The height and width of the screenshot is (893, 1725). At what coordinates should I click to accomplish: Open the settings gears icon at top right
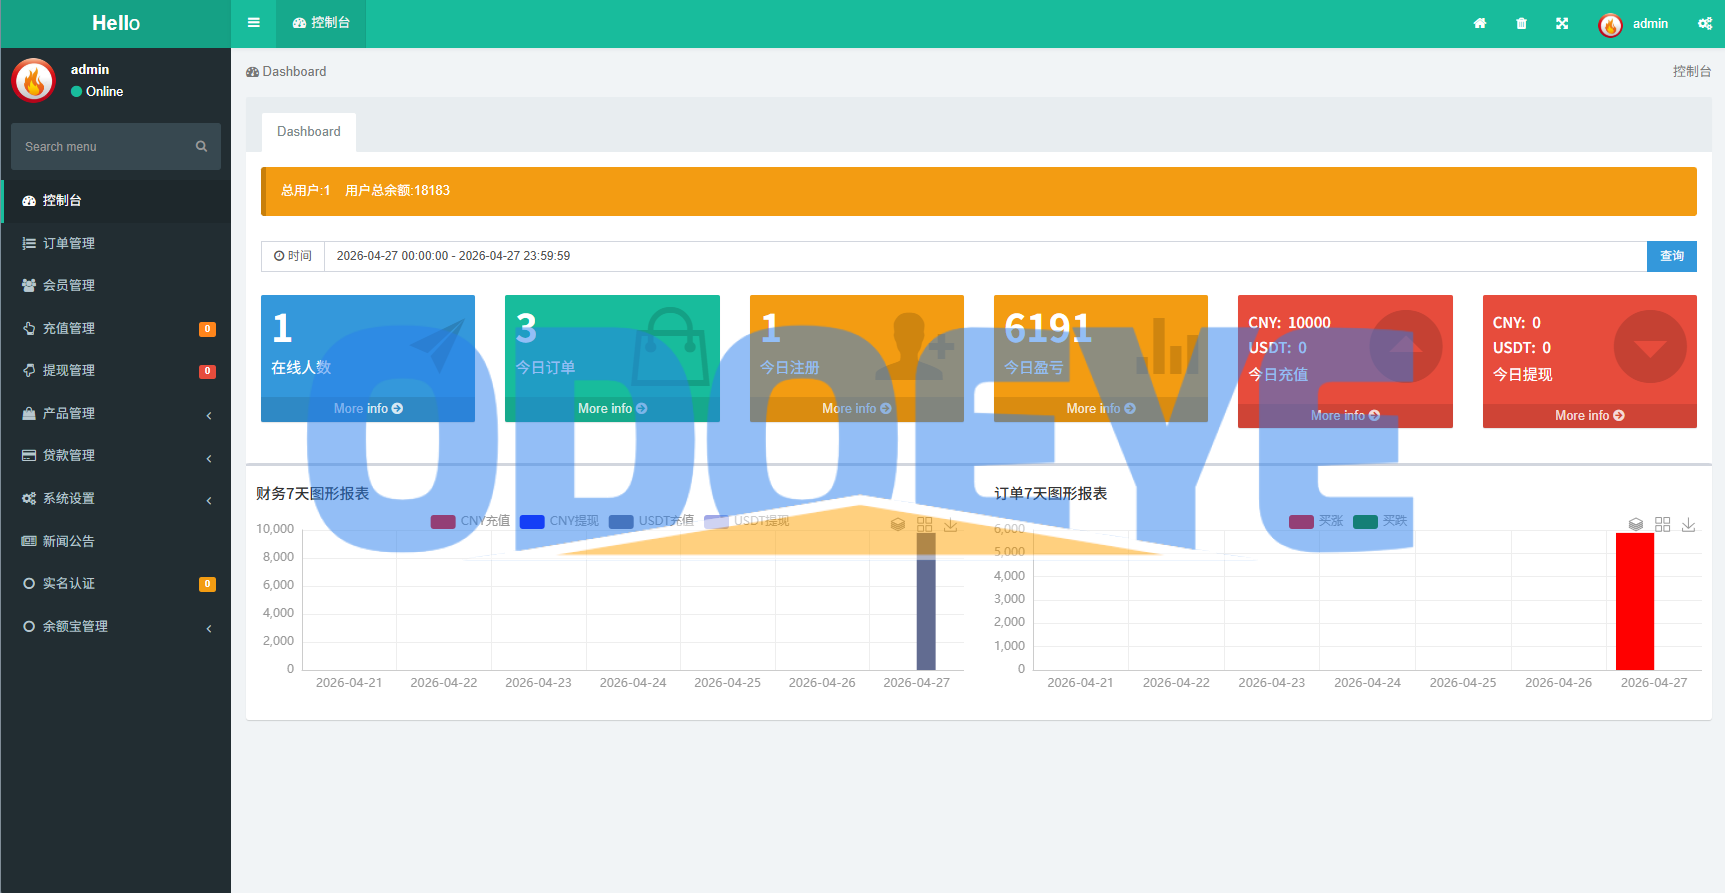pyautogui.click(x=1705, y=23)
